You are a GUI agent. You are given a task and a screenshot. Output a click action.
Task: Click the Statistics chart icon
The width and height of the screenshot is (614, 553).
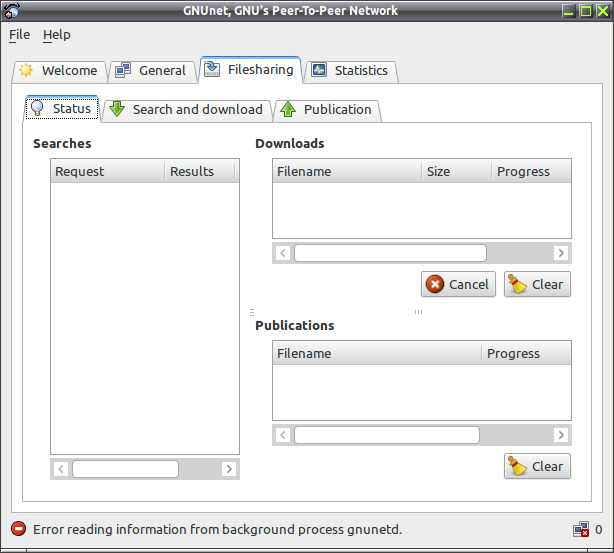319,70
